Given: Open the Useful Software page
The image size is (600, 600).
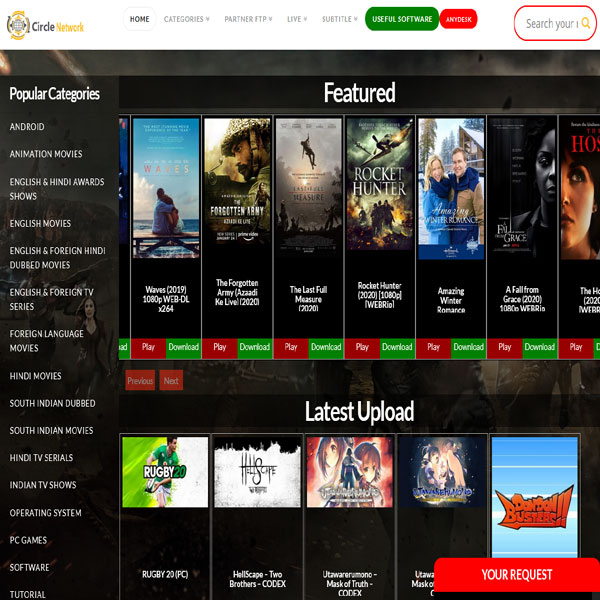Looking at the screenshot, I should click(x=402, y=19).
